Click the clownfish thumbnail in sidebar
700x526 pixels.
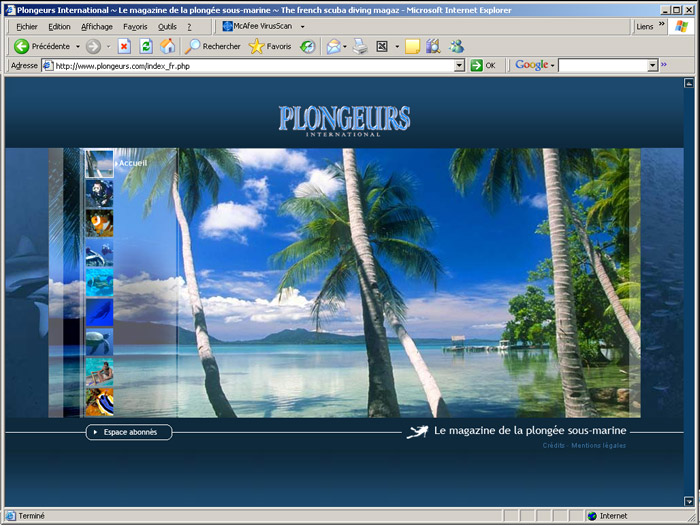tap(99, 222)
